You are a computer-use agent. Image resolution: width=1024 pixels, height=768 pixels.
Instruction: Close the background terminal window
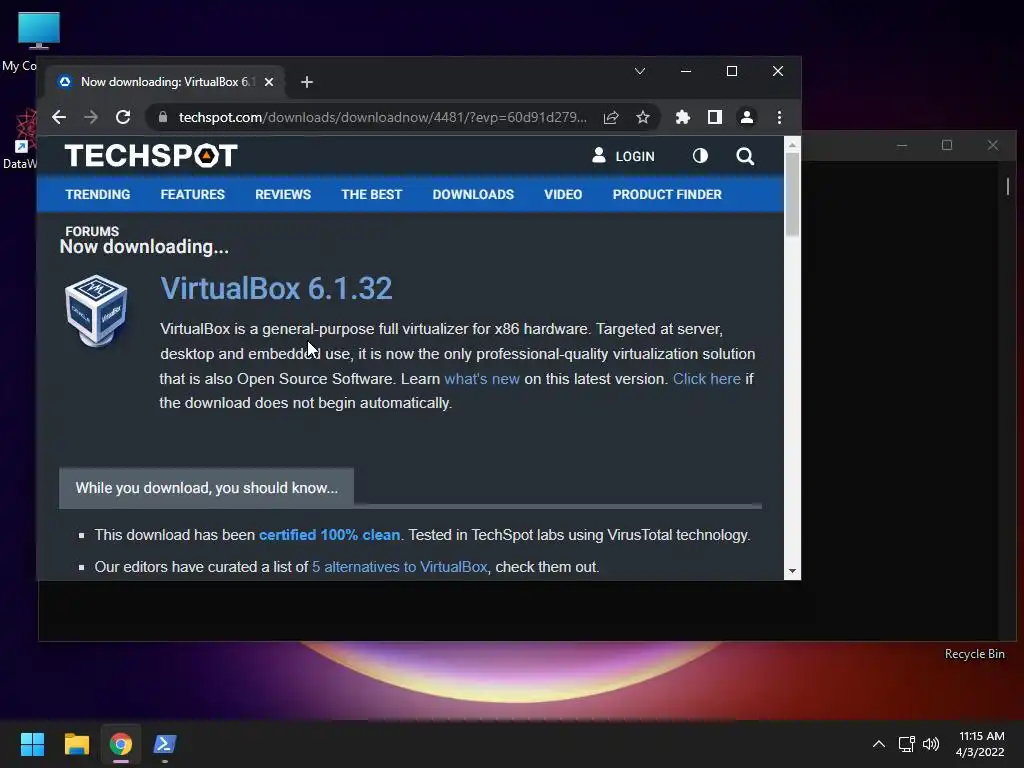(993, 145)
